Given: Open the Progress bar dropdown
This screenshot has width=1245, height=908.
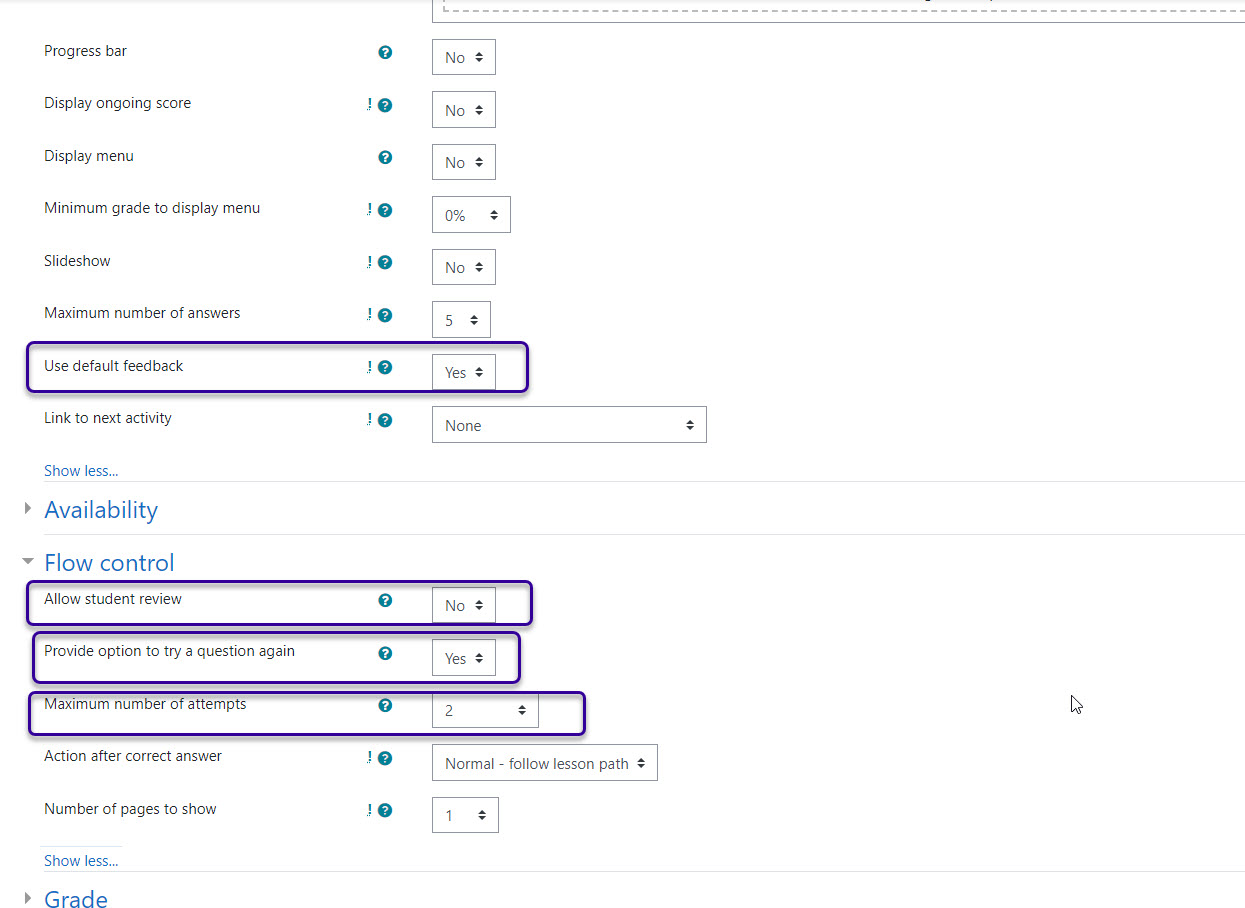Looking at the screenshot, I should (x=463, y=57).
